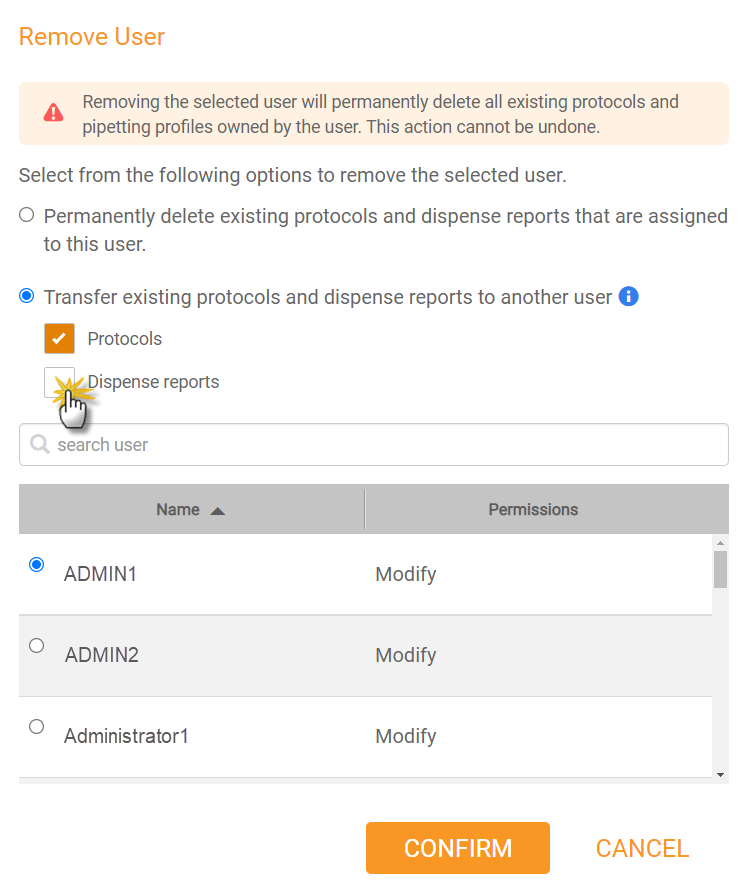Viewport: 748px width, 893px height.
Task: Click the scrollbar down arrow in user list
Action: (x=720, y=775)
